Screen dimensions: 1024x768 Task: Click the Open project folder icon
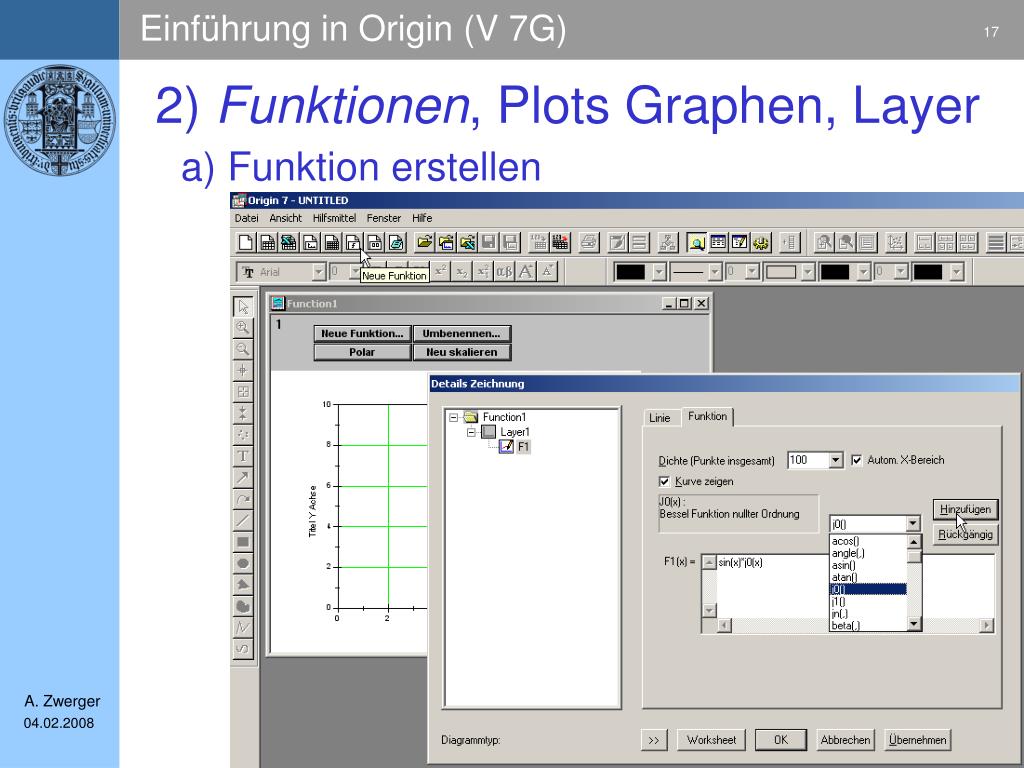point(424,243)
